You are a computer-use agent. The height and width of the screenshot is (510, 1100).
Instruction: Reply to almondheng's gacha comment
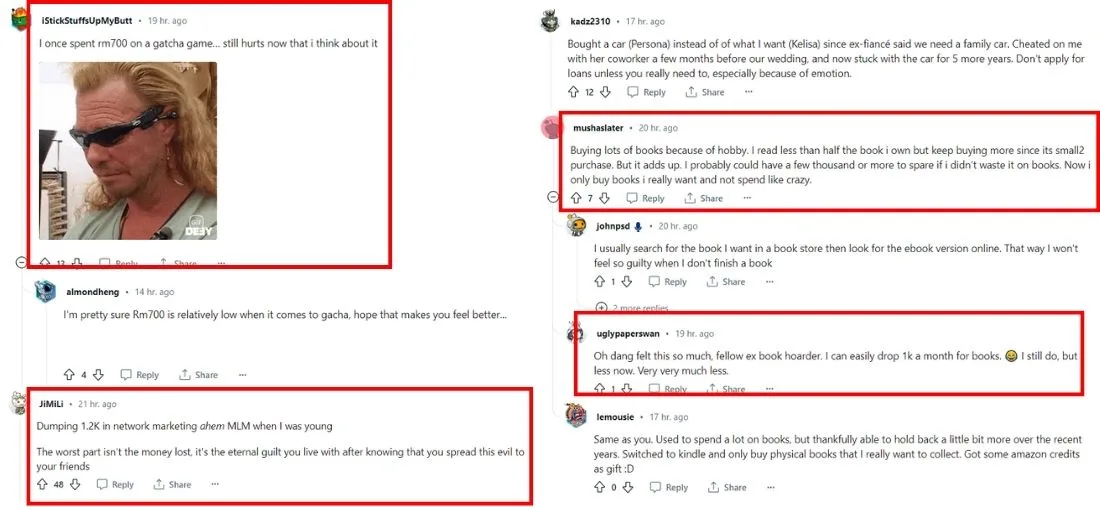[x=140, y=375]
